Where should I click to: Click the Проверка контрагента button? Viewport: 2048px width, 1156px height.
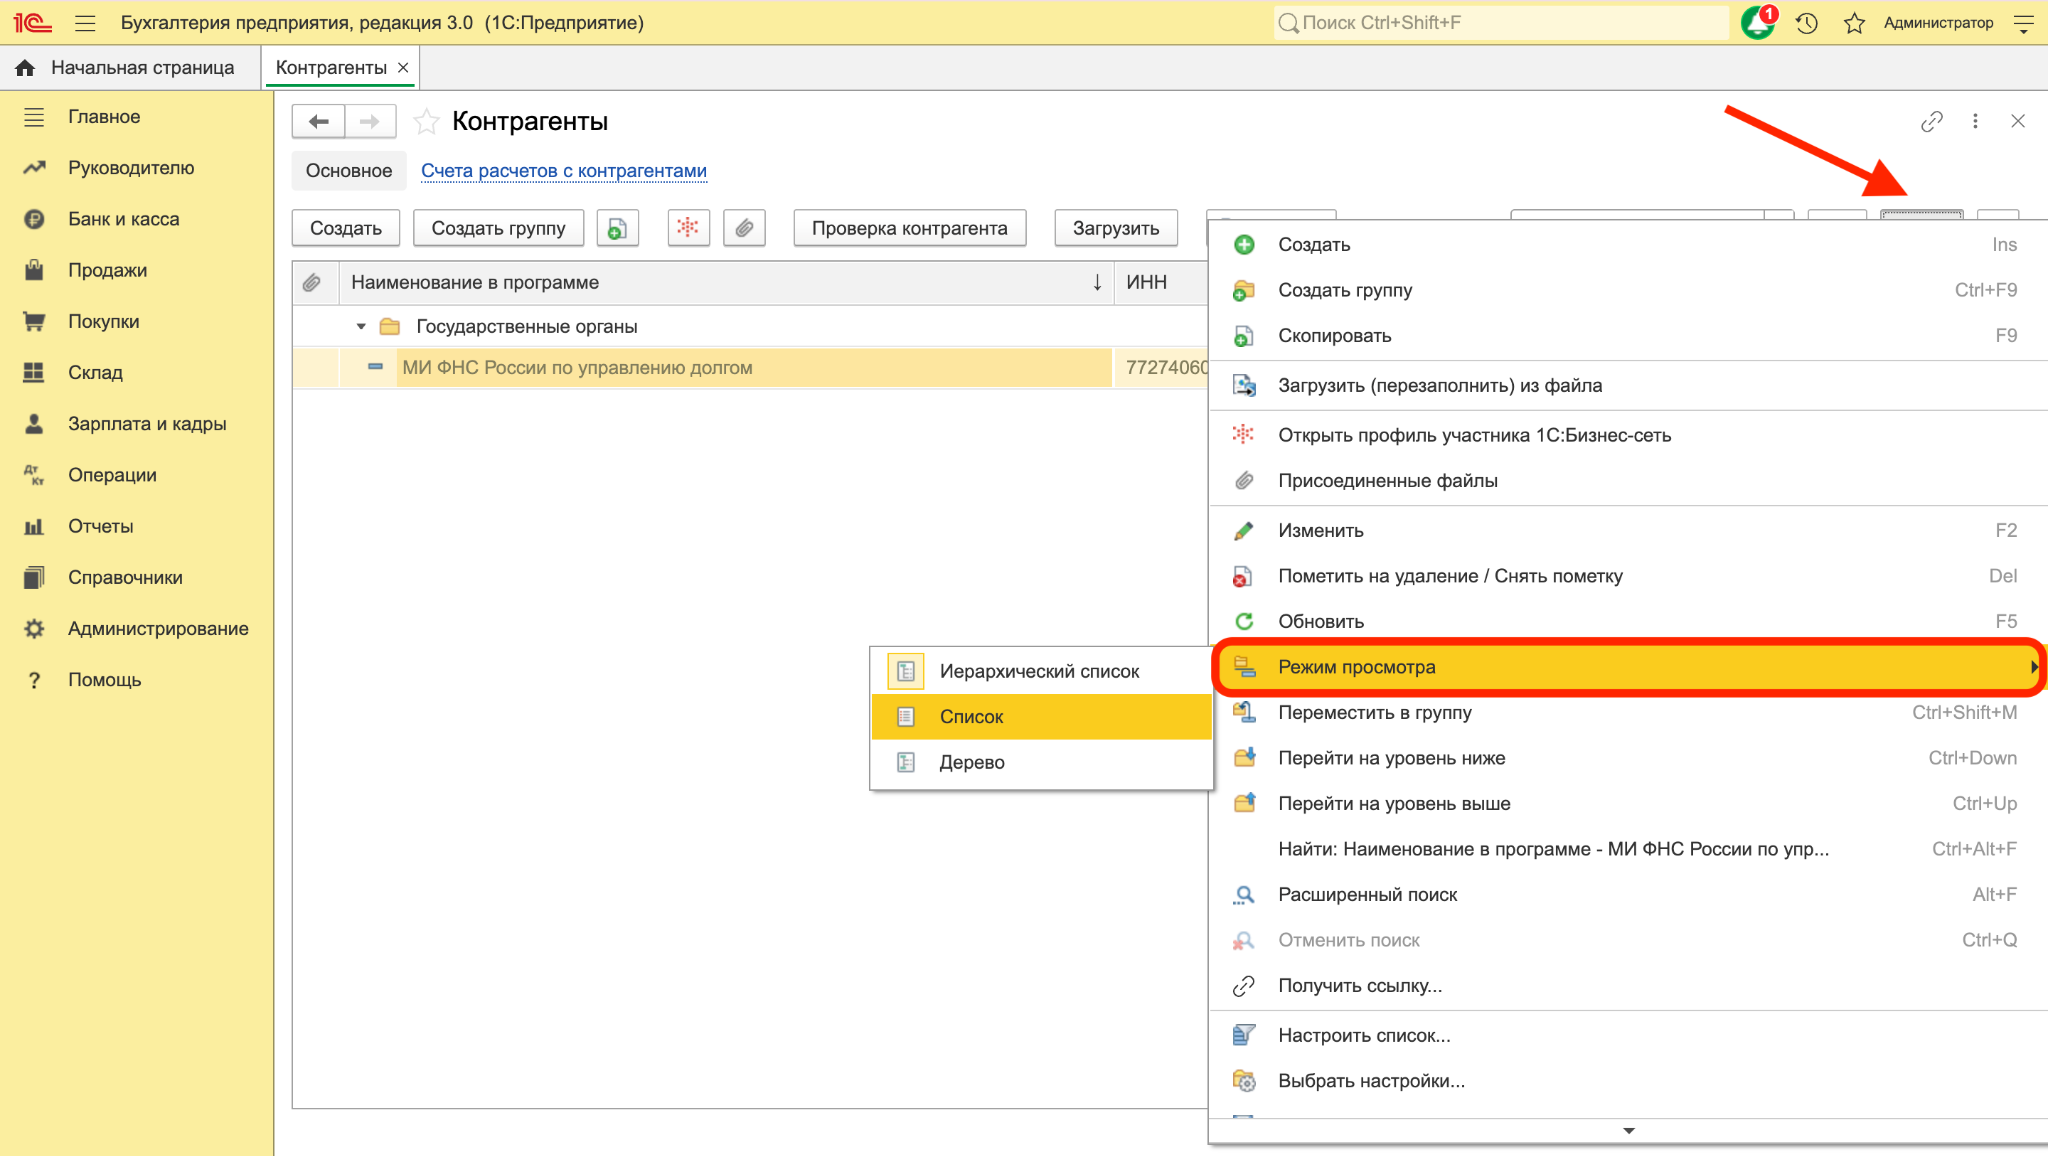909,228
